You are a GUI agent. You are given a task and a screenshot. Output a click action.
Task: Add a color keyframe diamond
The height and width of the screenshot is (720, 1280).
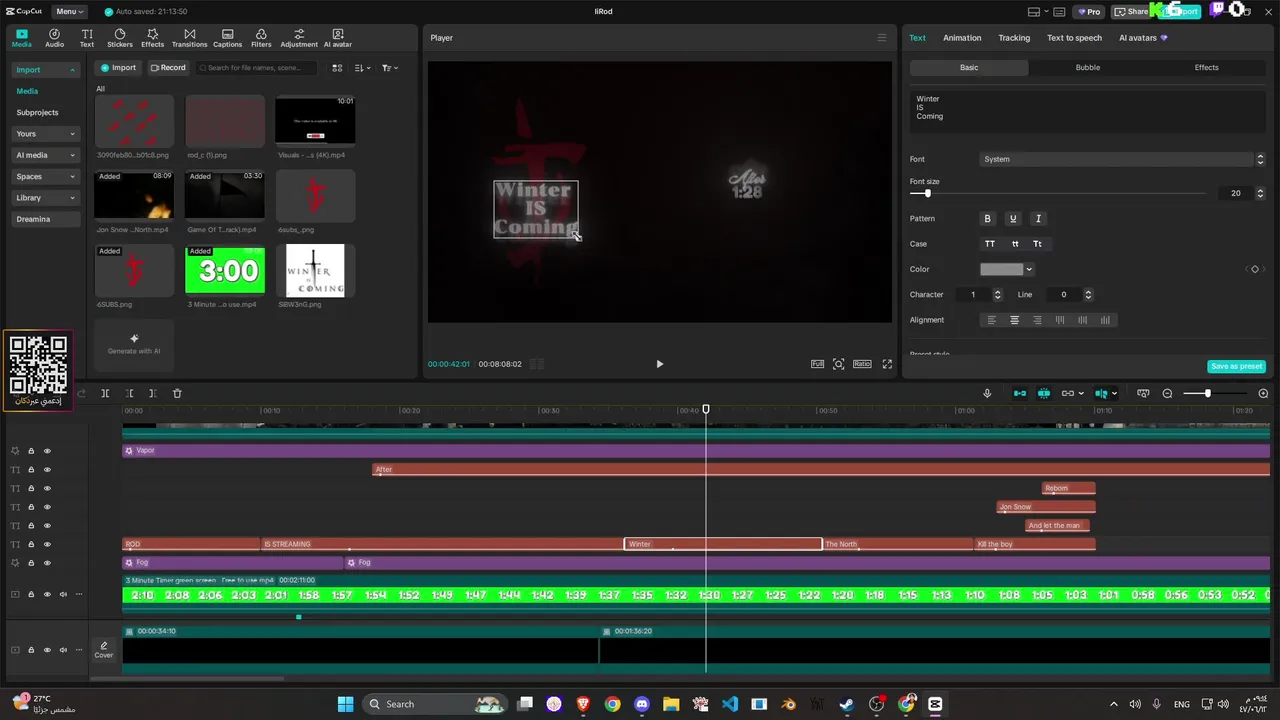[1255, 269]
